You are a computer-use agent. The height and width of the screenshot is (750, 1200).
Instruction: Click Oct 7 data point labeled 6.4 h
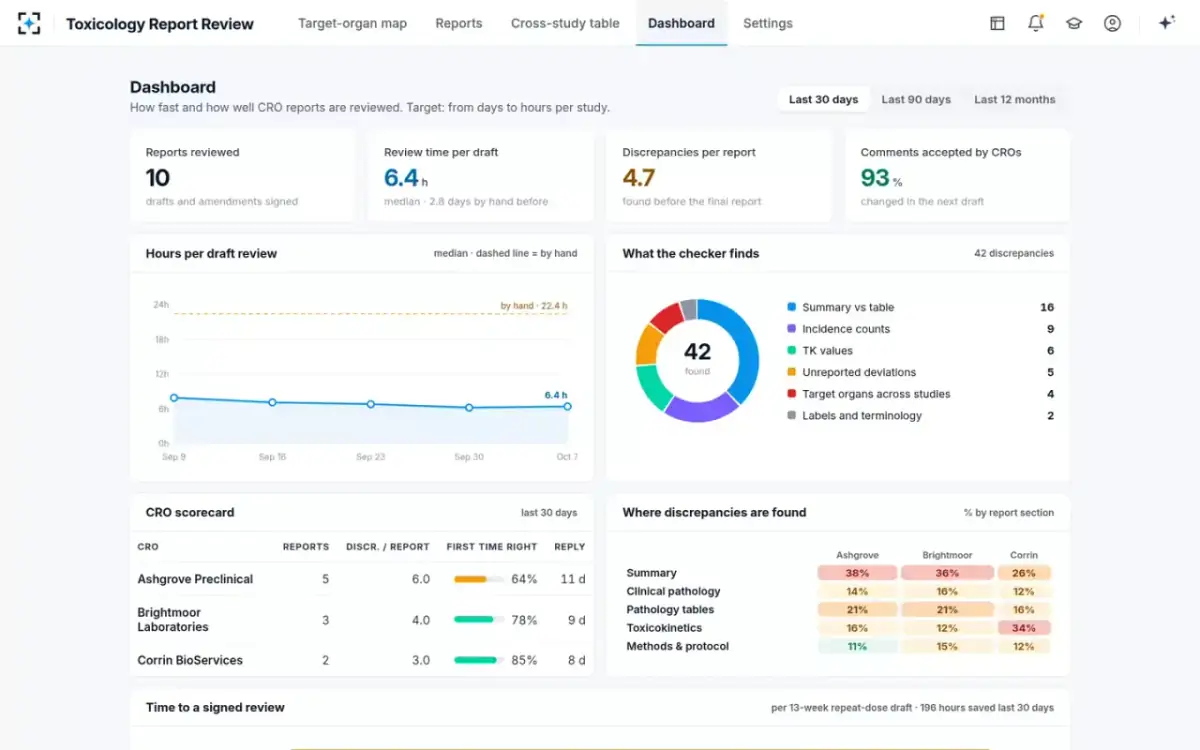(567, 407)
